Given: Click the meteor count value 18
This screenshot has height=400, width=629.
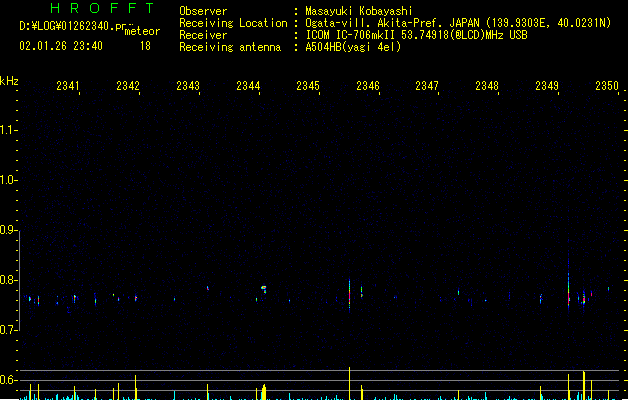Looking at the screenshot, I should click(x=145, y=46).
